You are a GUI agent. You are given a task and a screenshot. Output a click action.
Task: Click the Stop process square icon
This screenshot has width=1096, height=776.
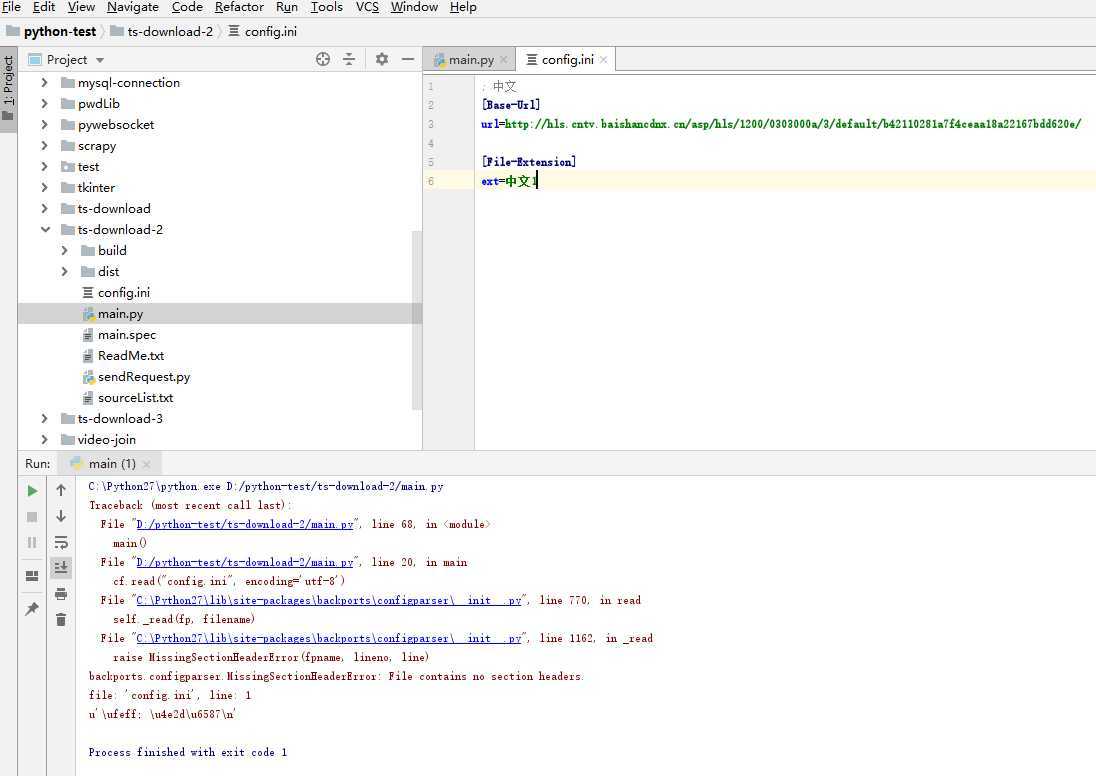pyautogui.click(x=32, y=517)
